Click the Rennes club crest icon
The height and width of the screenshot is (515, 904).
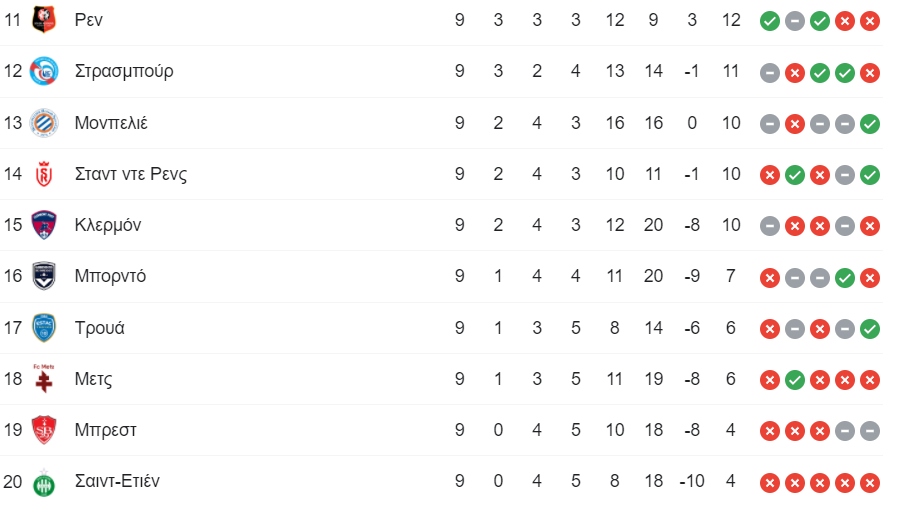click(x=44, y=20)
